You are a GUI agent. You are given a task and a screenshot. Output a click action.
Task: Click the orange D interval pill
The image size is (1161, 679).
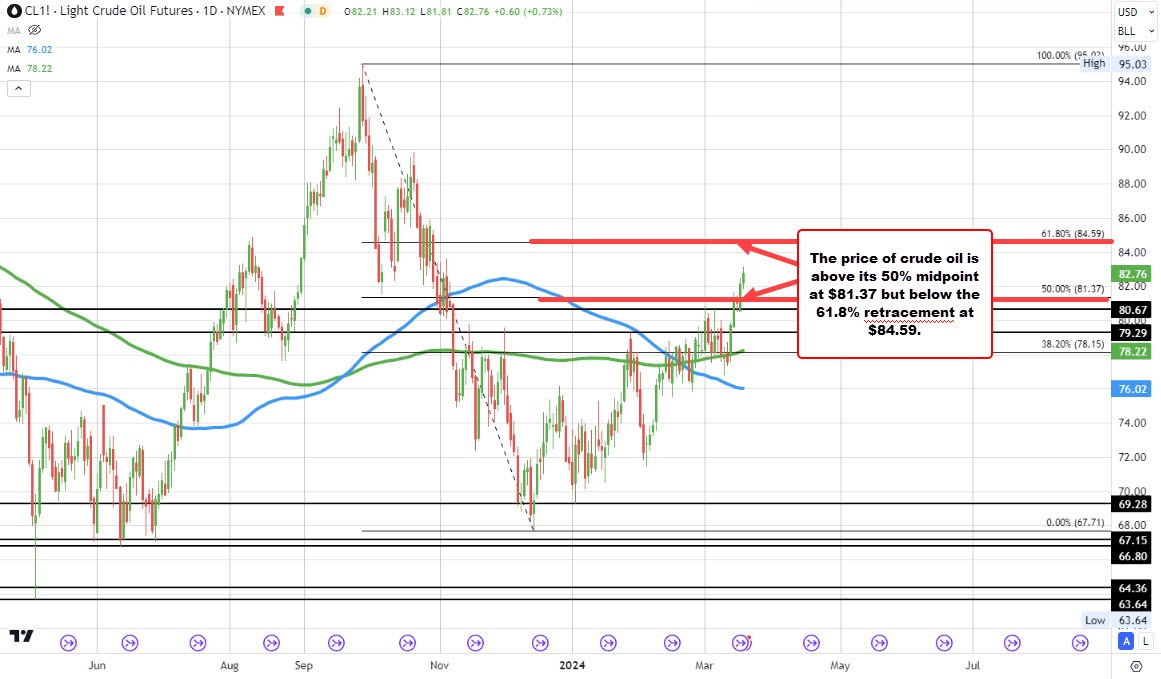coord(321,11)
